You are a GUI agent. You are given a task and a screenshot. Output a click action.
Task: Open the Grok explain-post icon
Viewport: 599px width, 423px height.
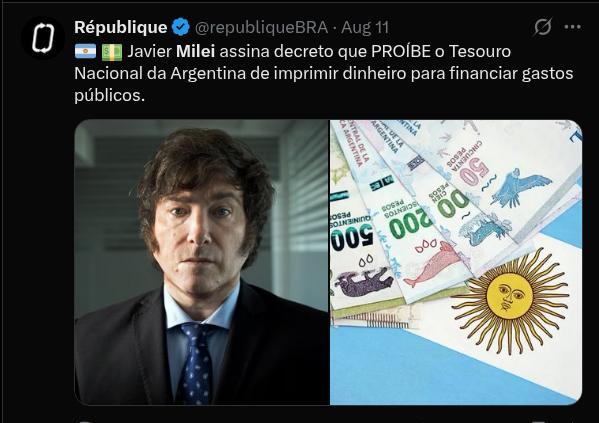[542, 27]
